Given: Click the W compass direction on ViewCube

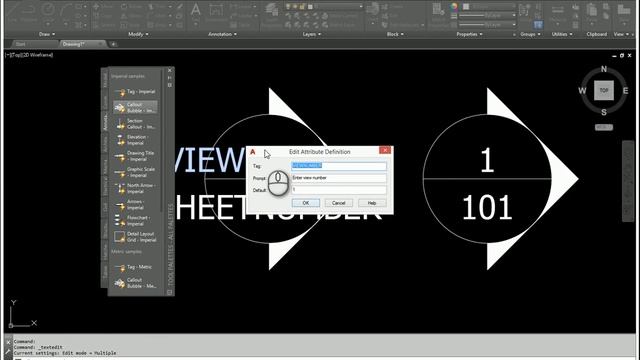Looking at the screenshot, I should pos(582,91).
